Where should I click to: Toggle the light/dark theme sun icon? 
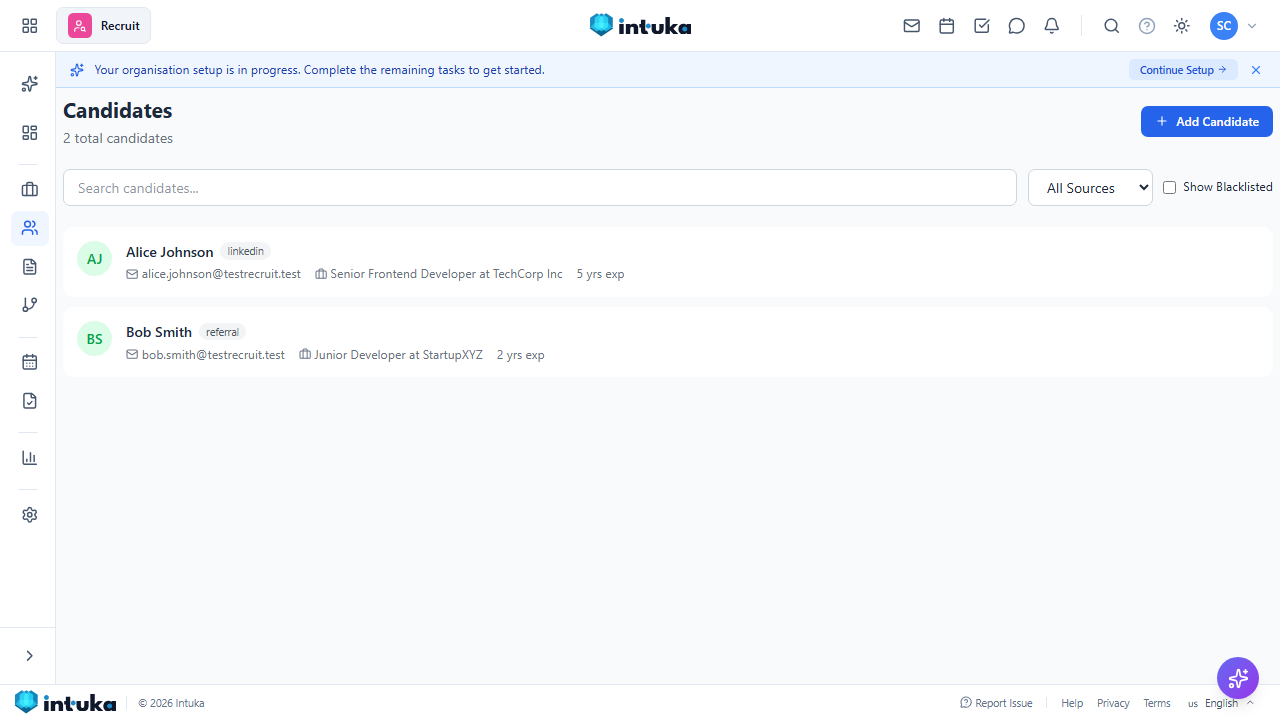(1181, 26)
